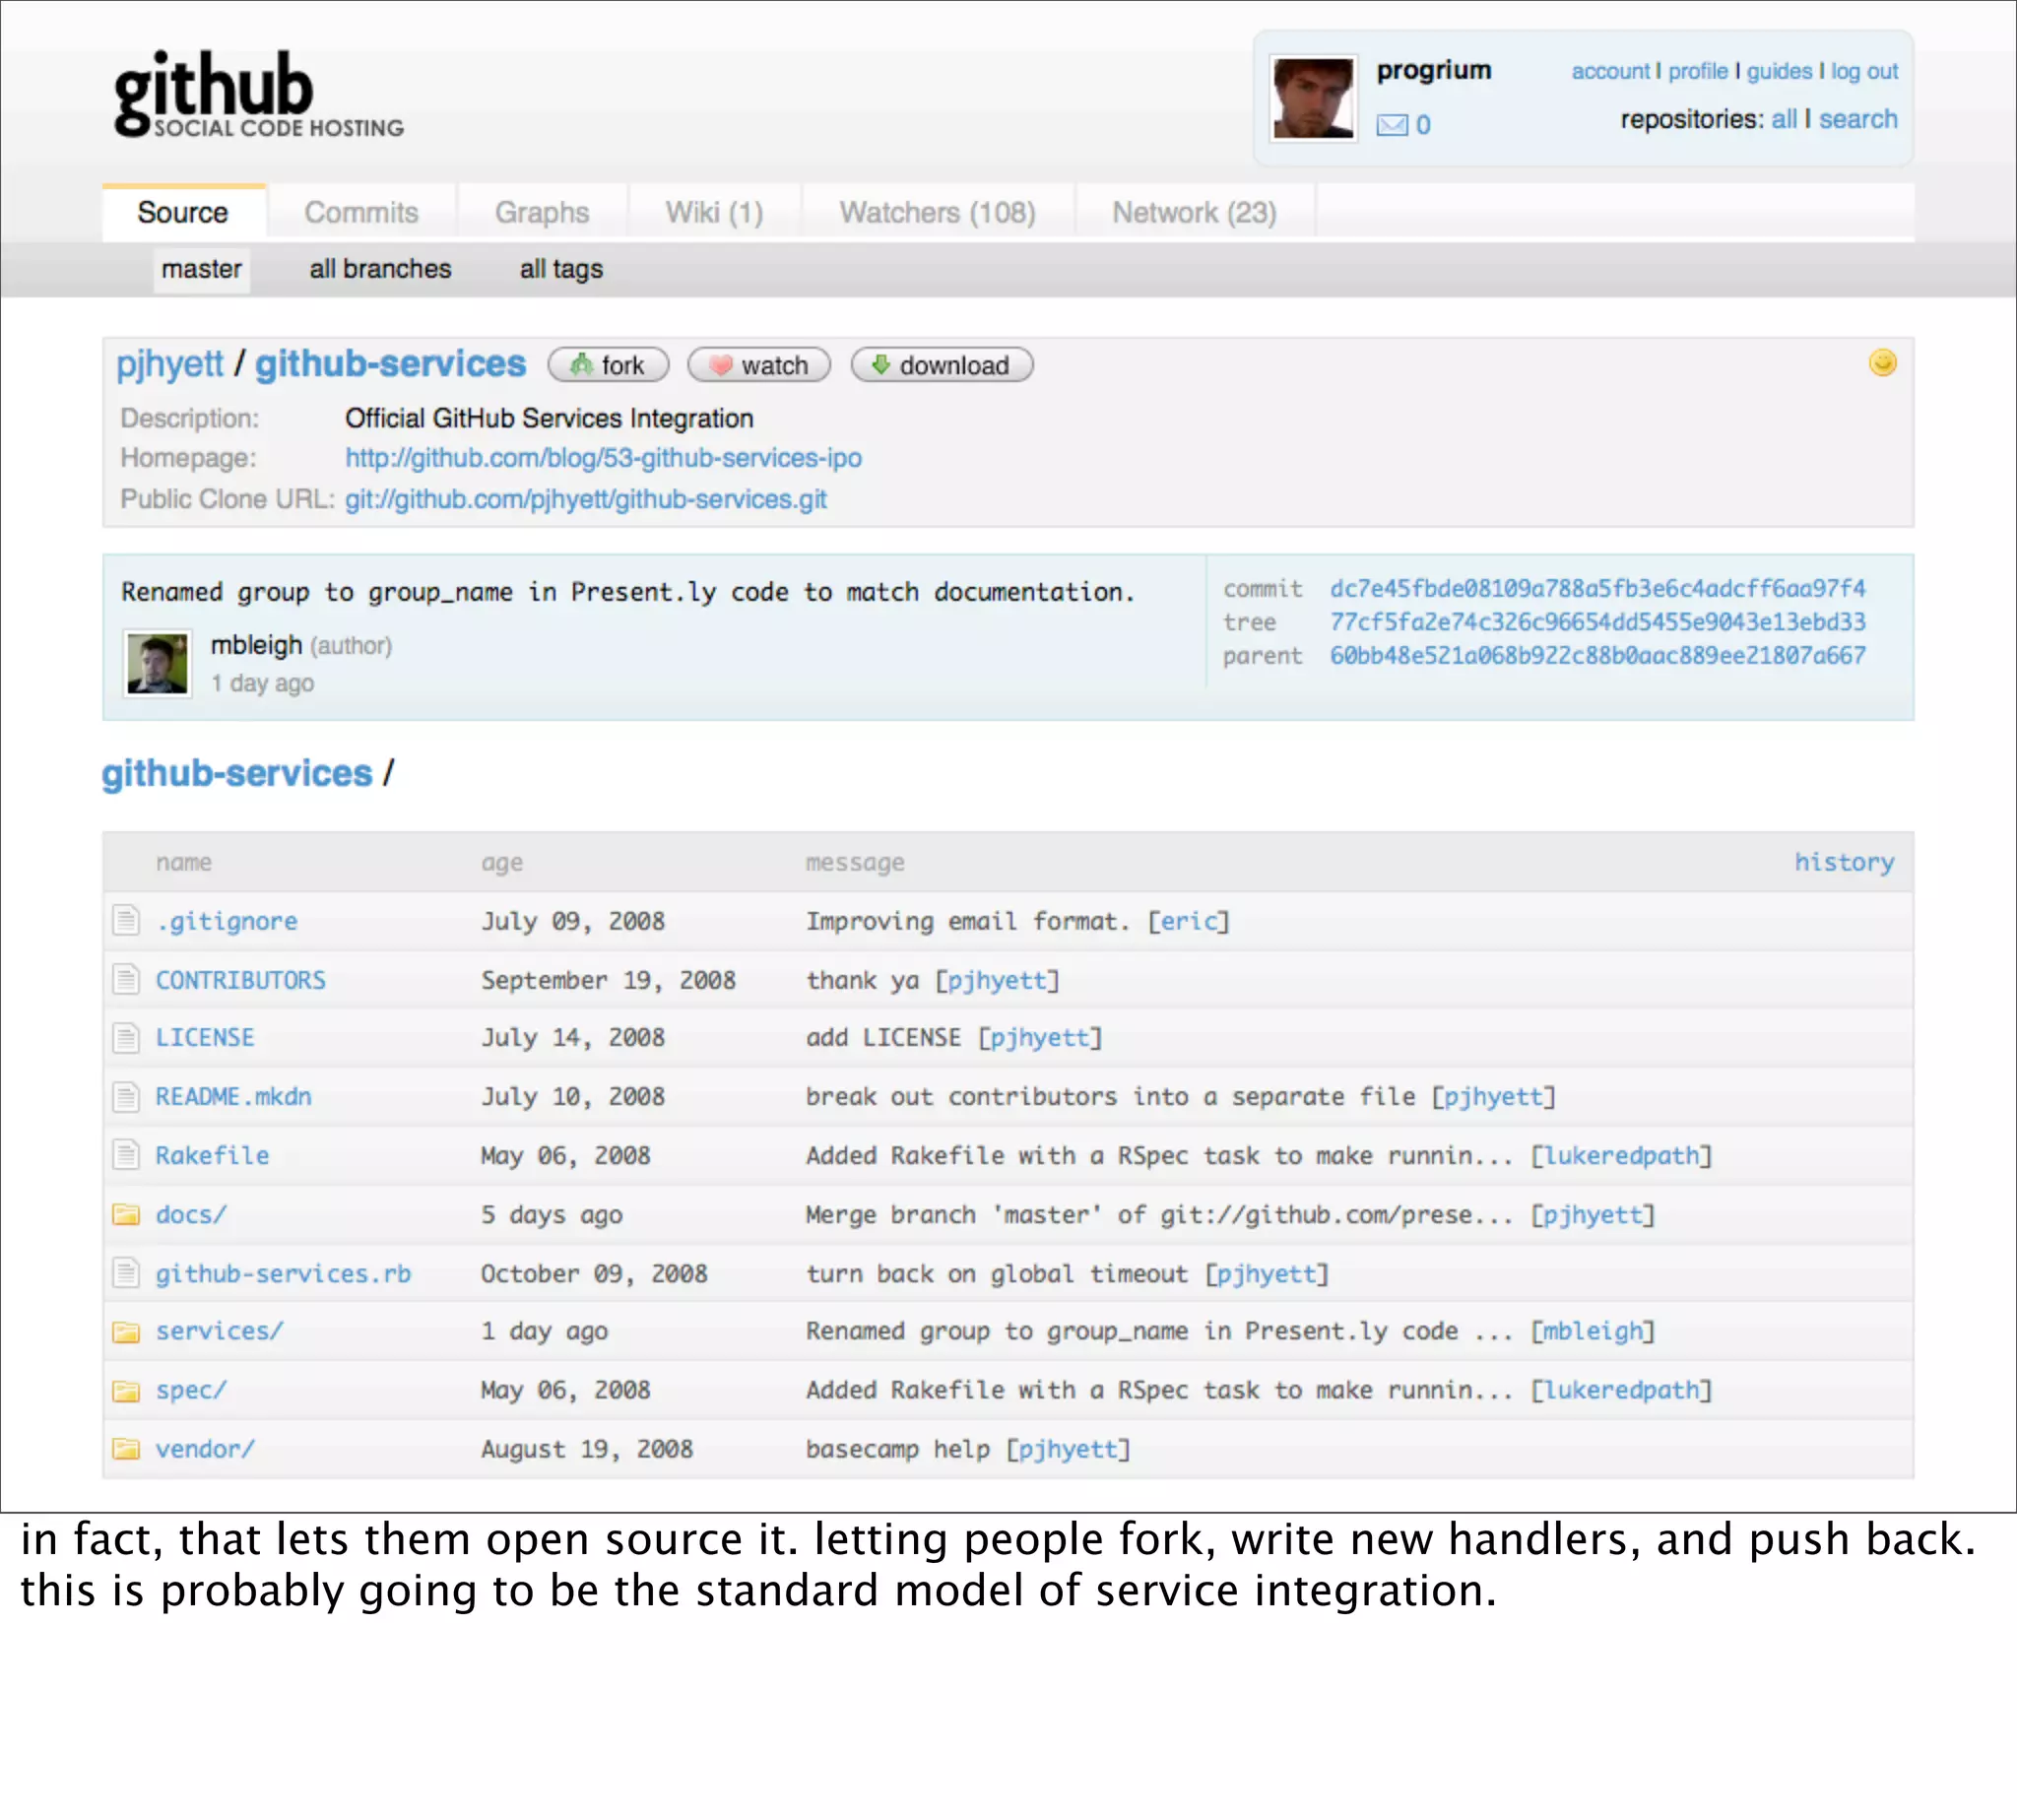Open the parent hash 60bb48e link
2017x1820 pixels.
1597,655
